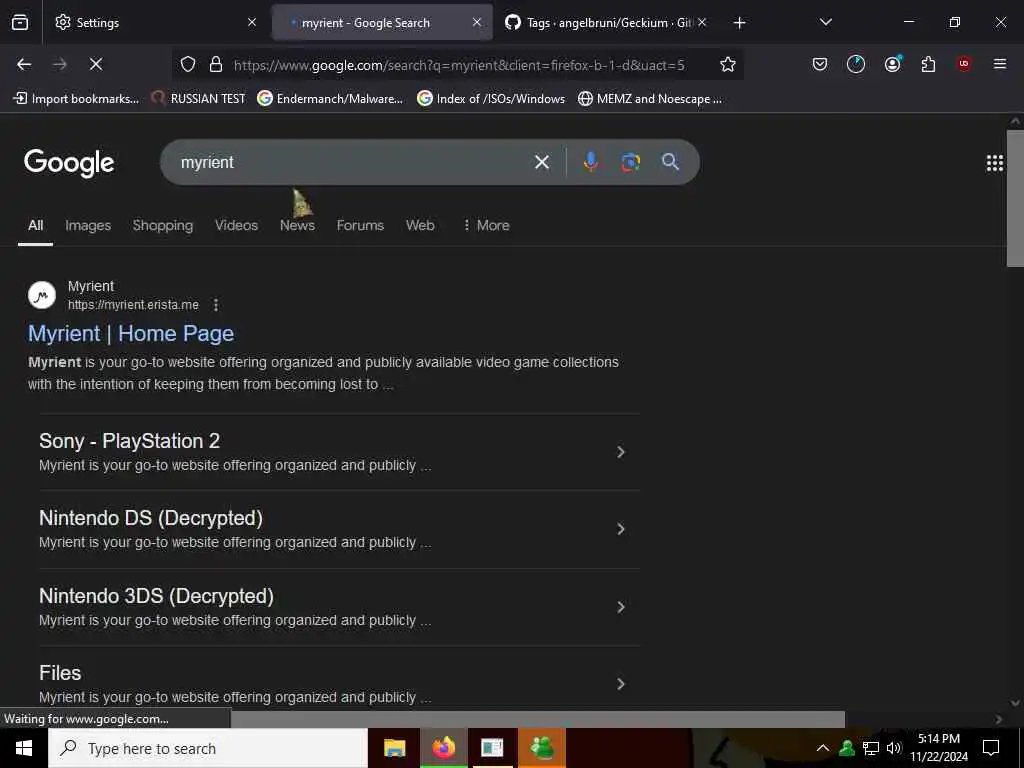Screen dimensions: 1024x768
Task: Open Nintendo DS (Decrypted) sitelink
Action: click(151, 519)
